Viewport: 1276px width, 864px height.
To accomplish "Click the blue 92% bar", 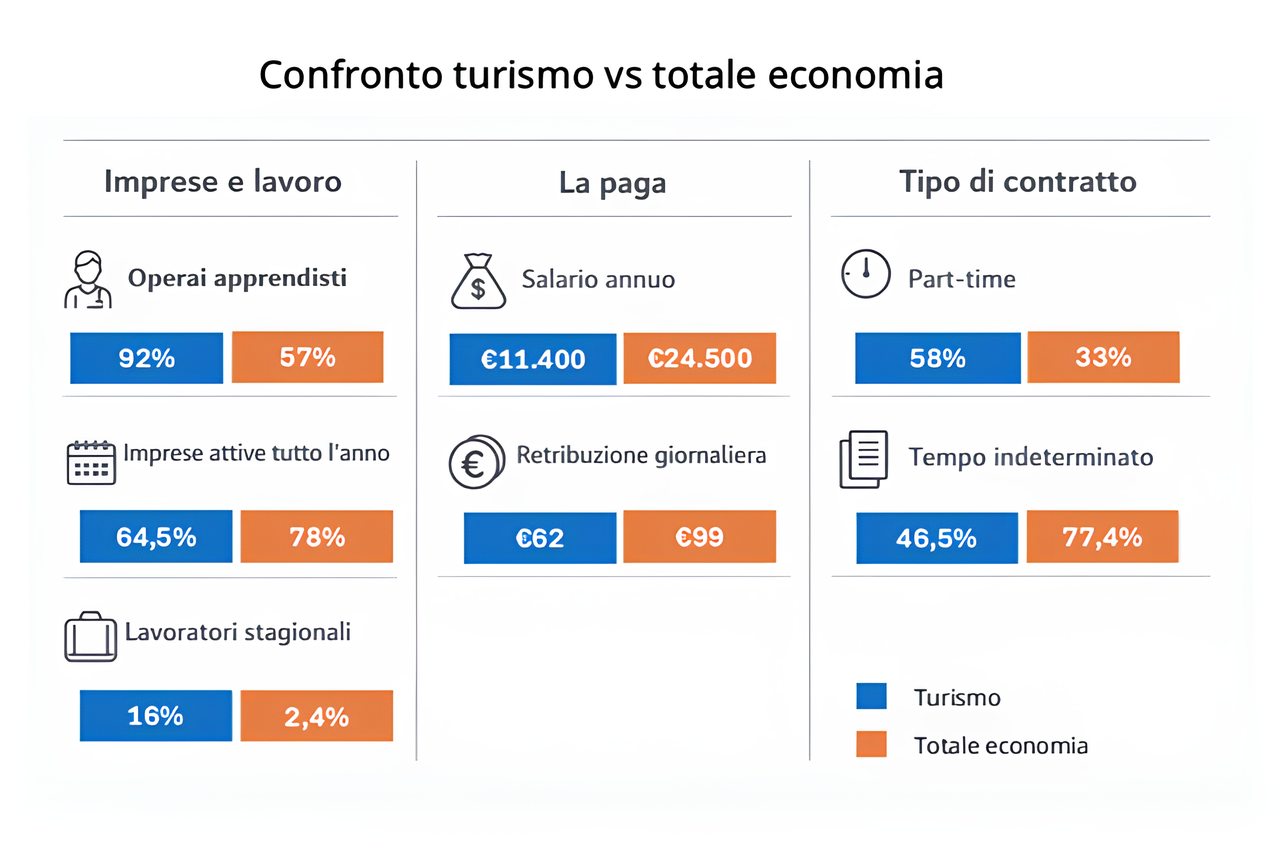I will point(147,358).
